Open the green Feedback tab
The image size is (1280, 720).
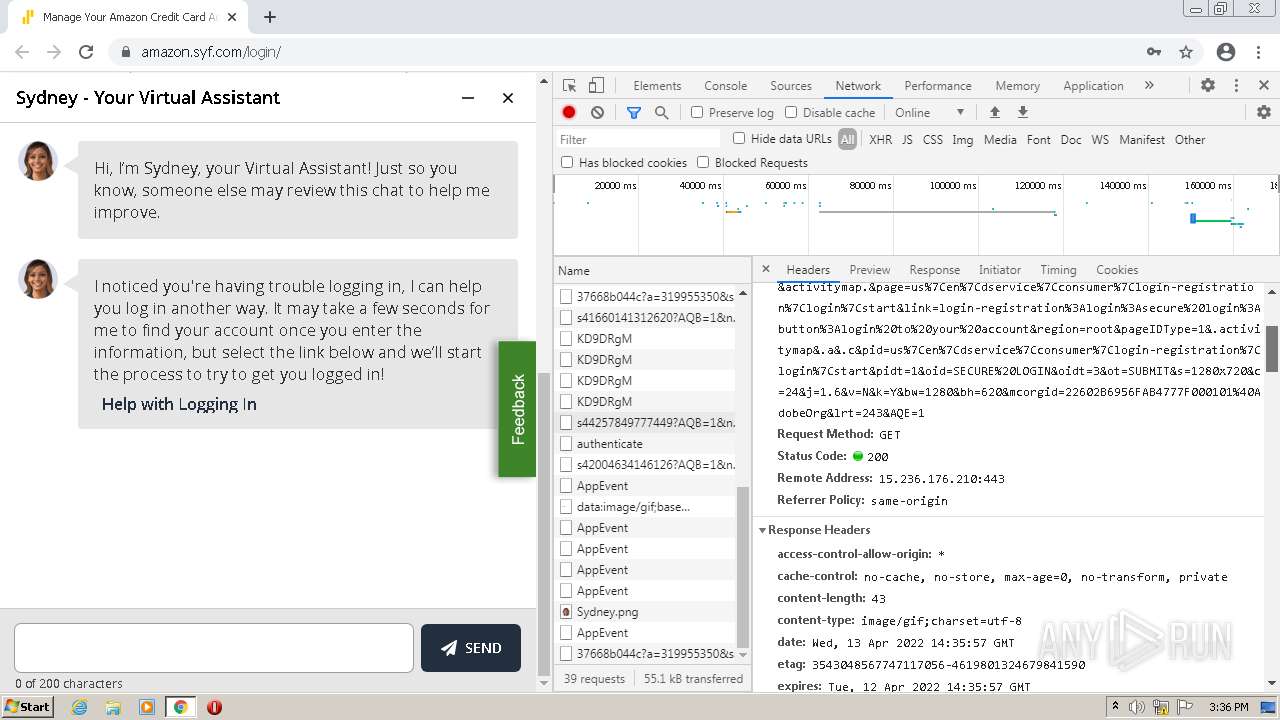pyautogui.click(x=517, y=409)
